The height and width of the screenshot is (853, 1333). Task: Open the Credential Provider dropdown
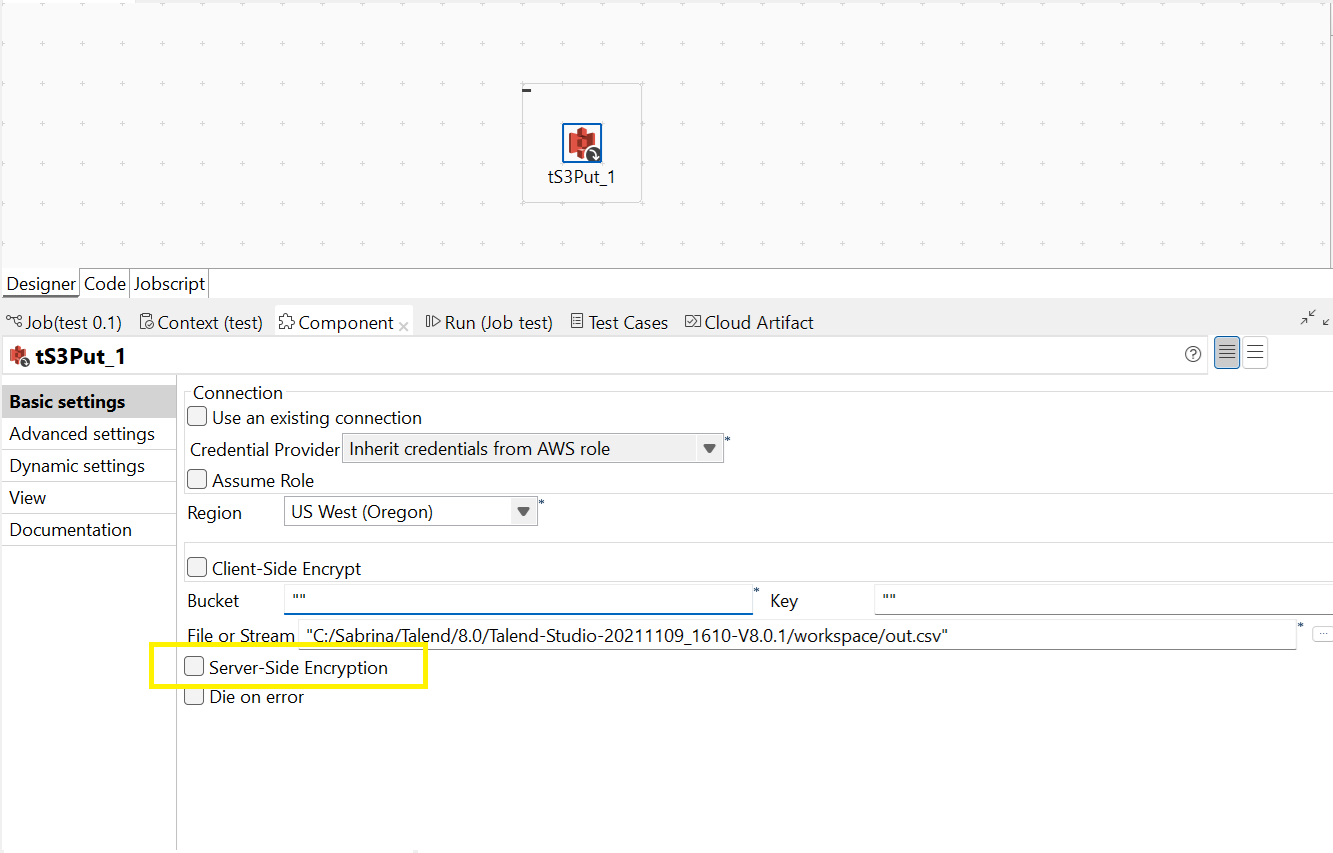(710, 448)
